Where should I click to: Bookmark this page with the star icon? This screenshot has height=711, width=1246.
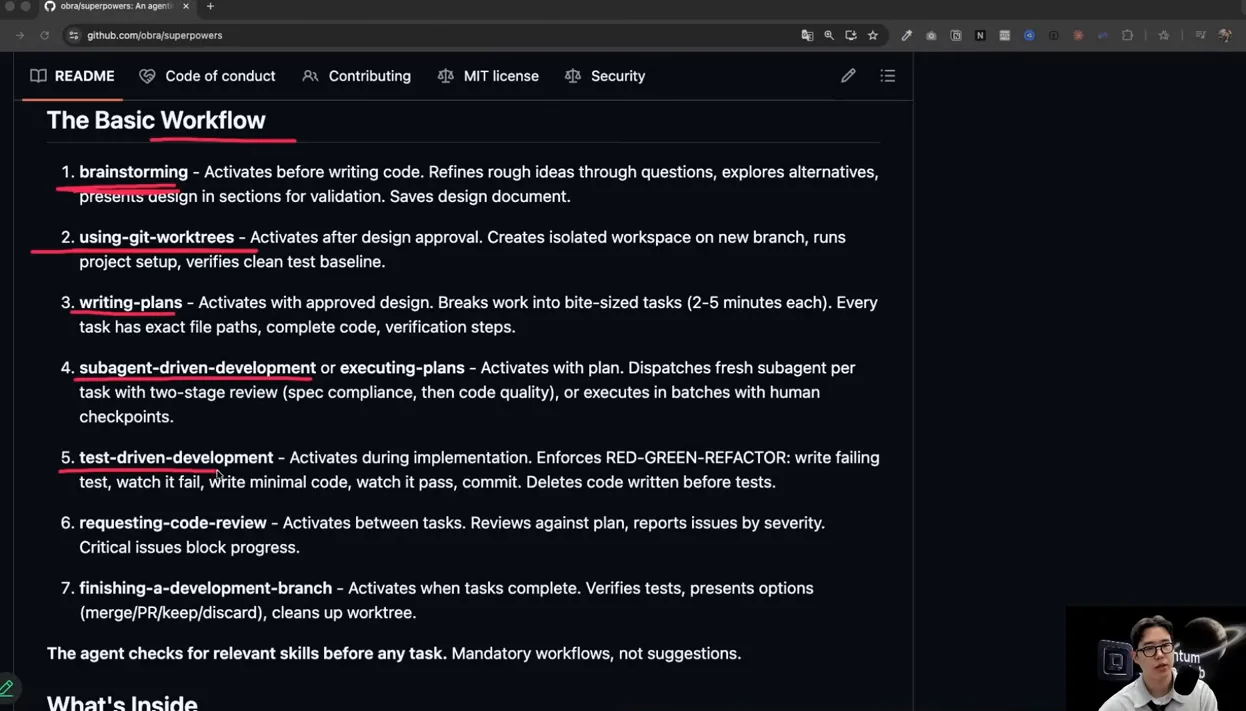[872, 35]
